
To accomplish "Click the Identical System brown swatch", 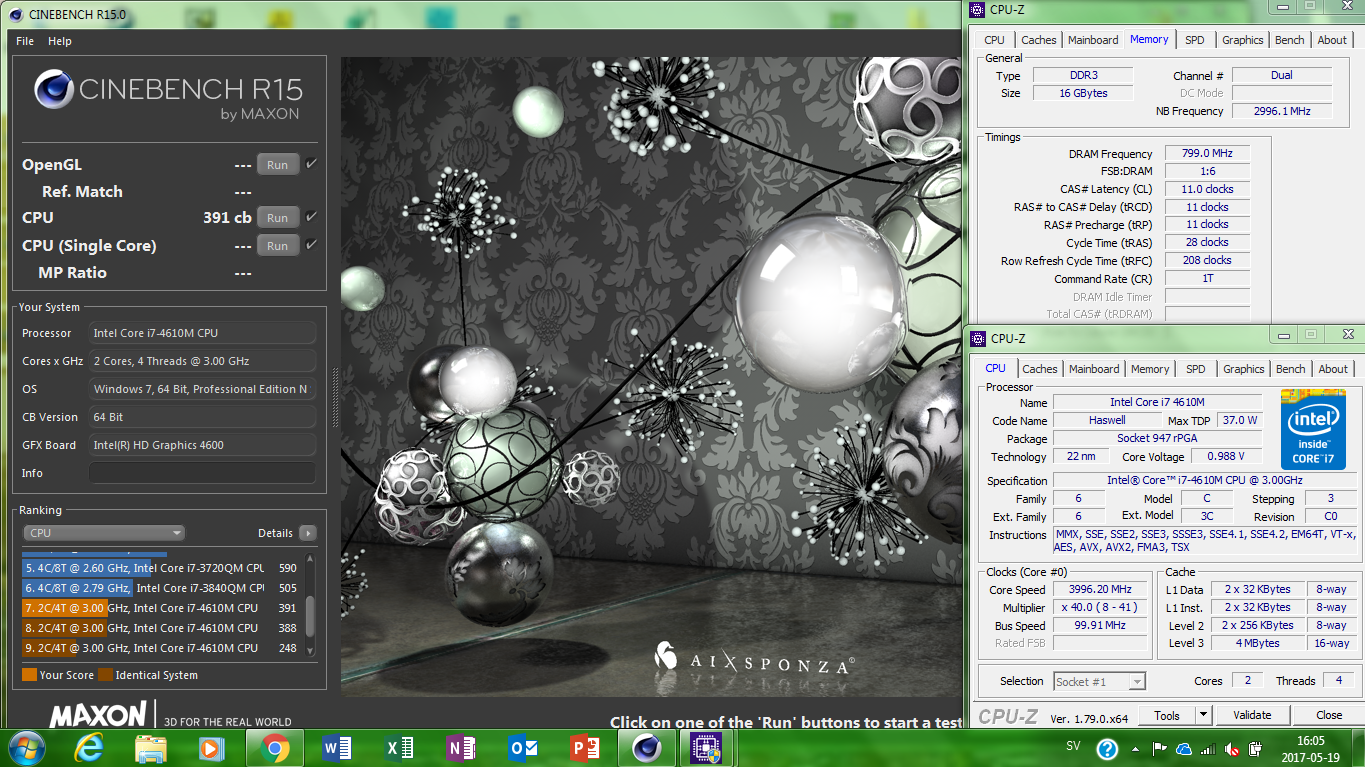I will [105, 675].
